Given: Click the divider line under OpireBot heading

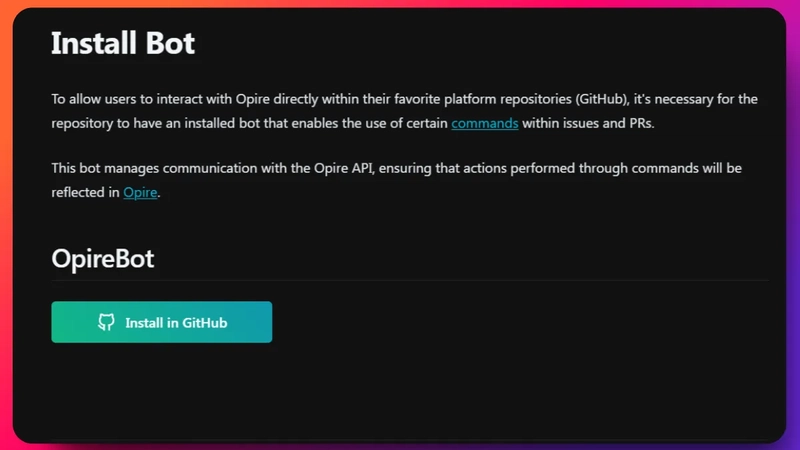Looking at the screenshot, I should tap(410, 281).
